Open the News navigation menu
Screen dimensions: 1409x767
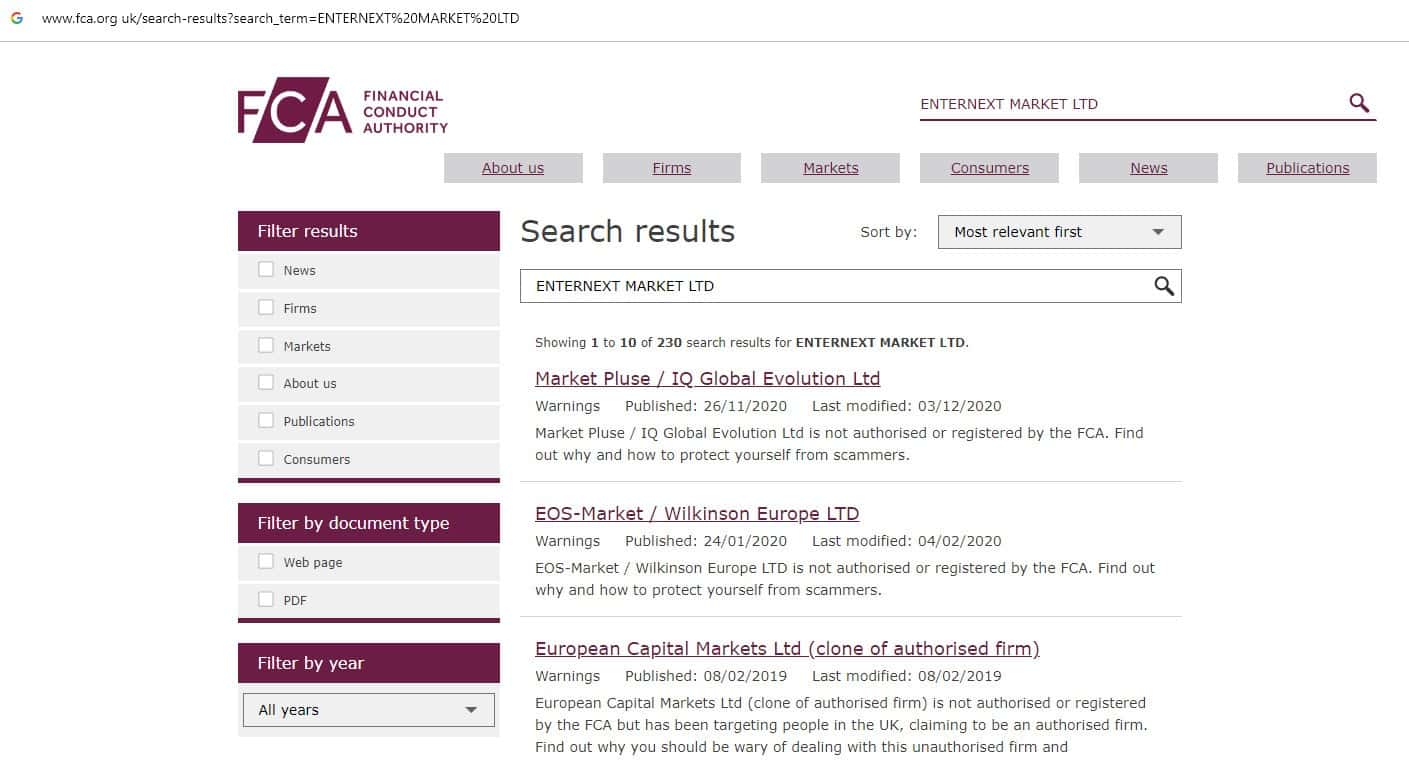tap(1149, 168)
